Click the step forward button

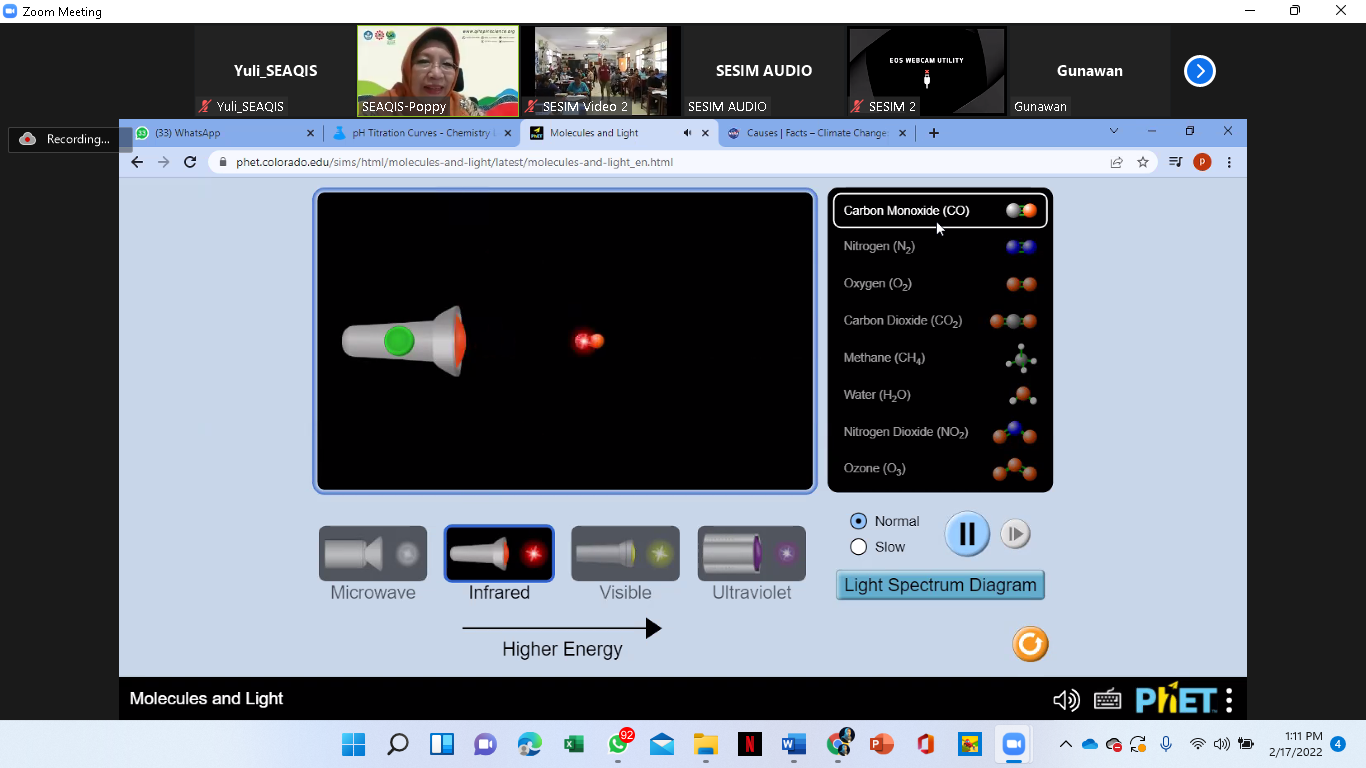[x=1015, y=534]
